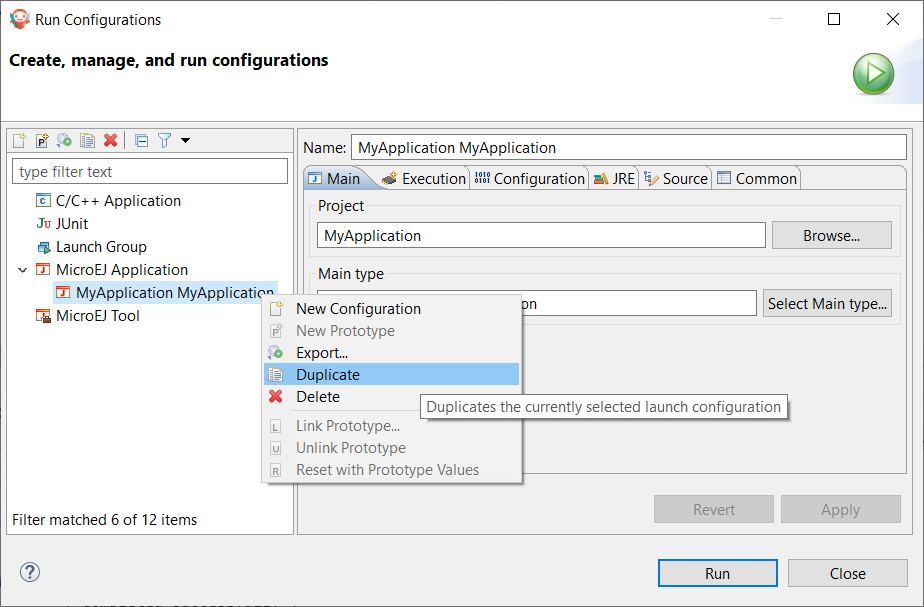Click the help question mark icon
The height and width of the screenshot is (607, 924).
click(29, 572)
